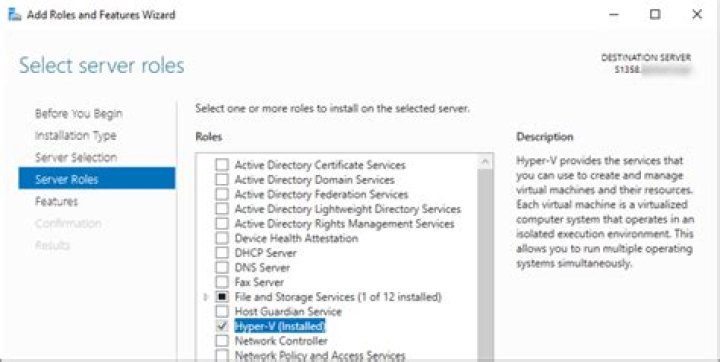
Task: Click File and Storage Services (1 of 12 installed) text
Action: [x=338, y=297]
